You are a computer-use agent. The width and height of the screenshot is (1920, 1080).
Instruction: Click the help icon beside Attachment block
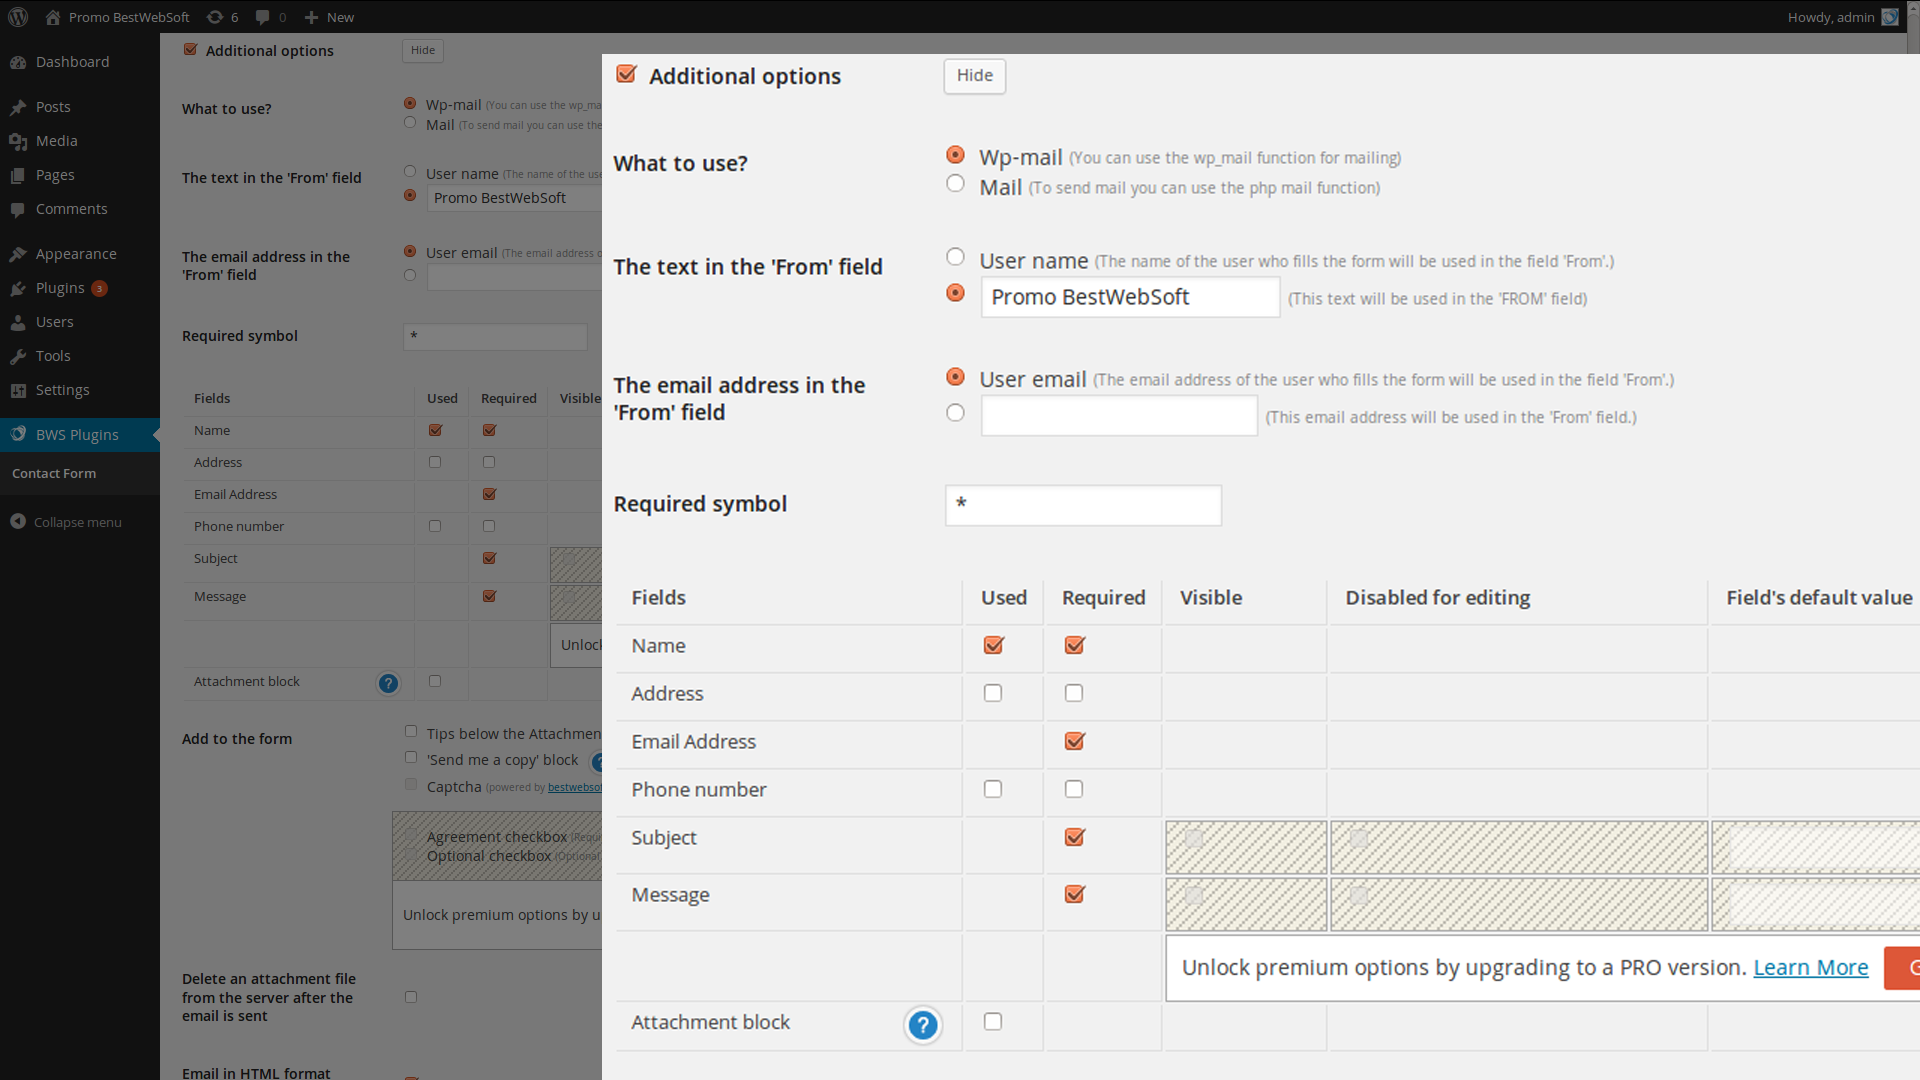click(x=922, y=1025)
